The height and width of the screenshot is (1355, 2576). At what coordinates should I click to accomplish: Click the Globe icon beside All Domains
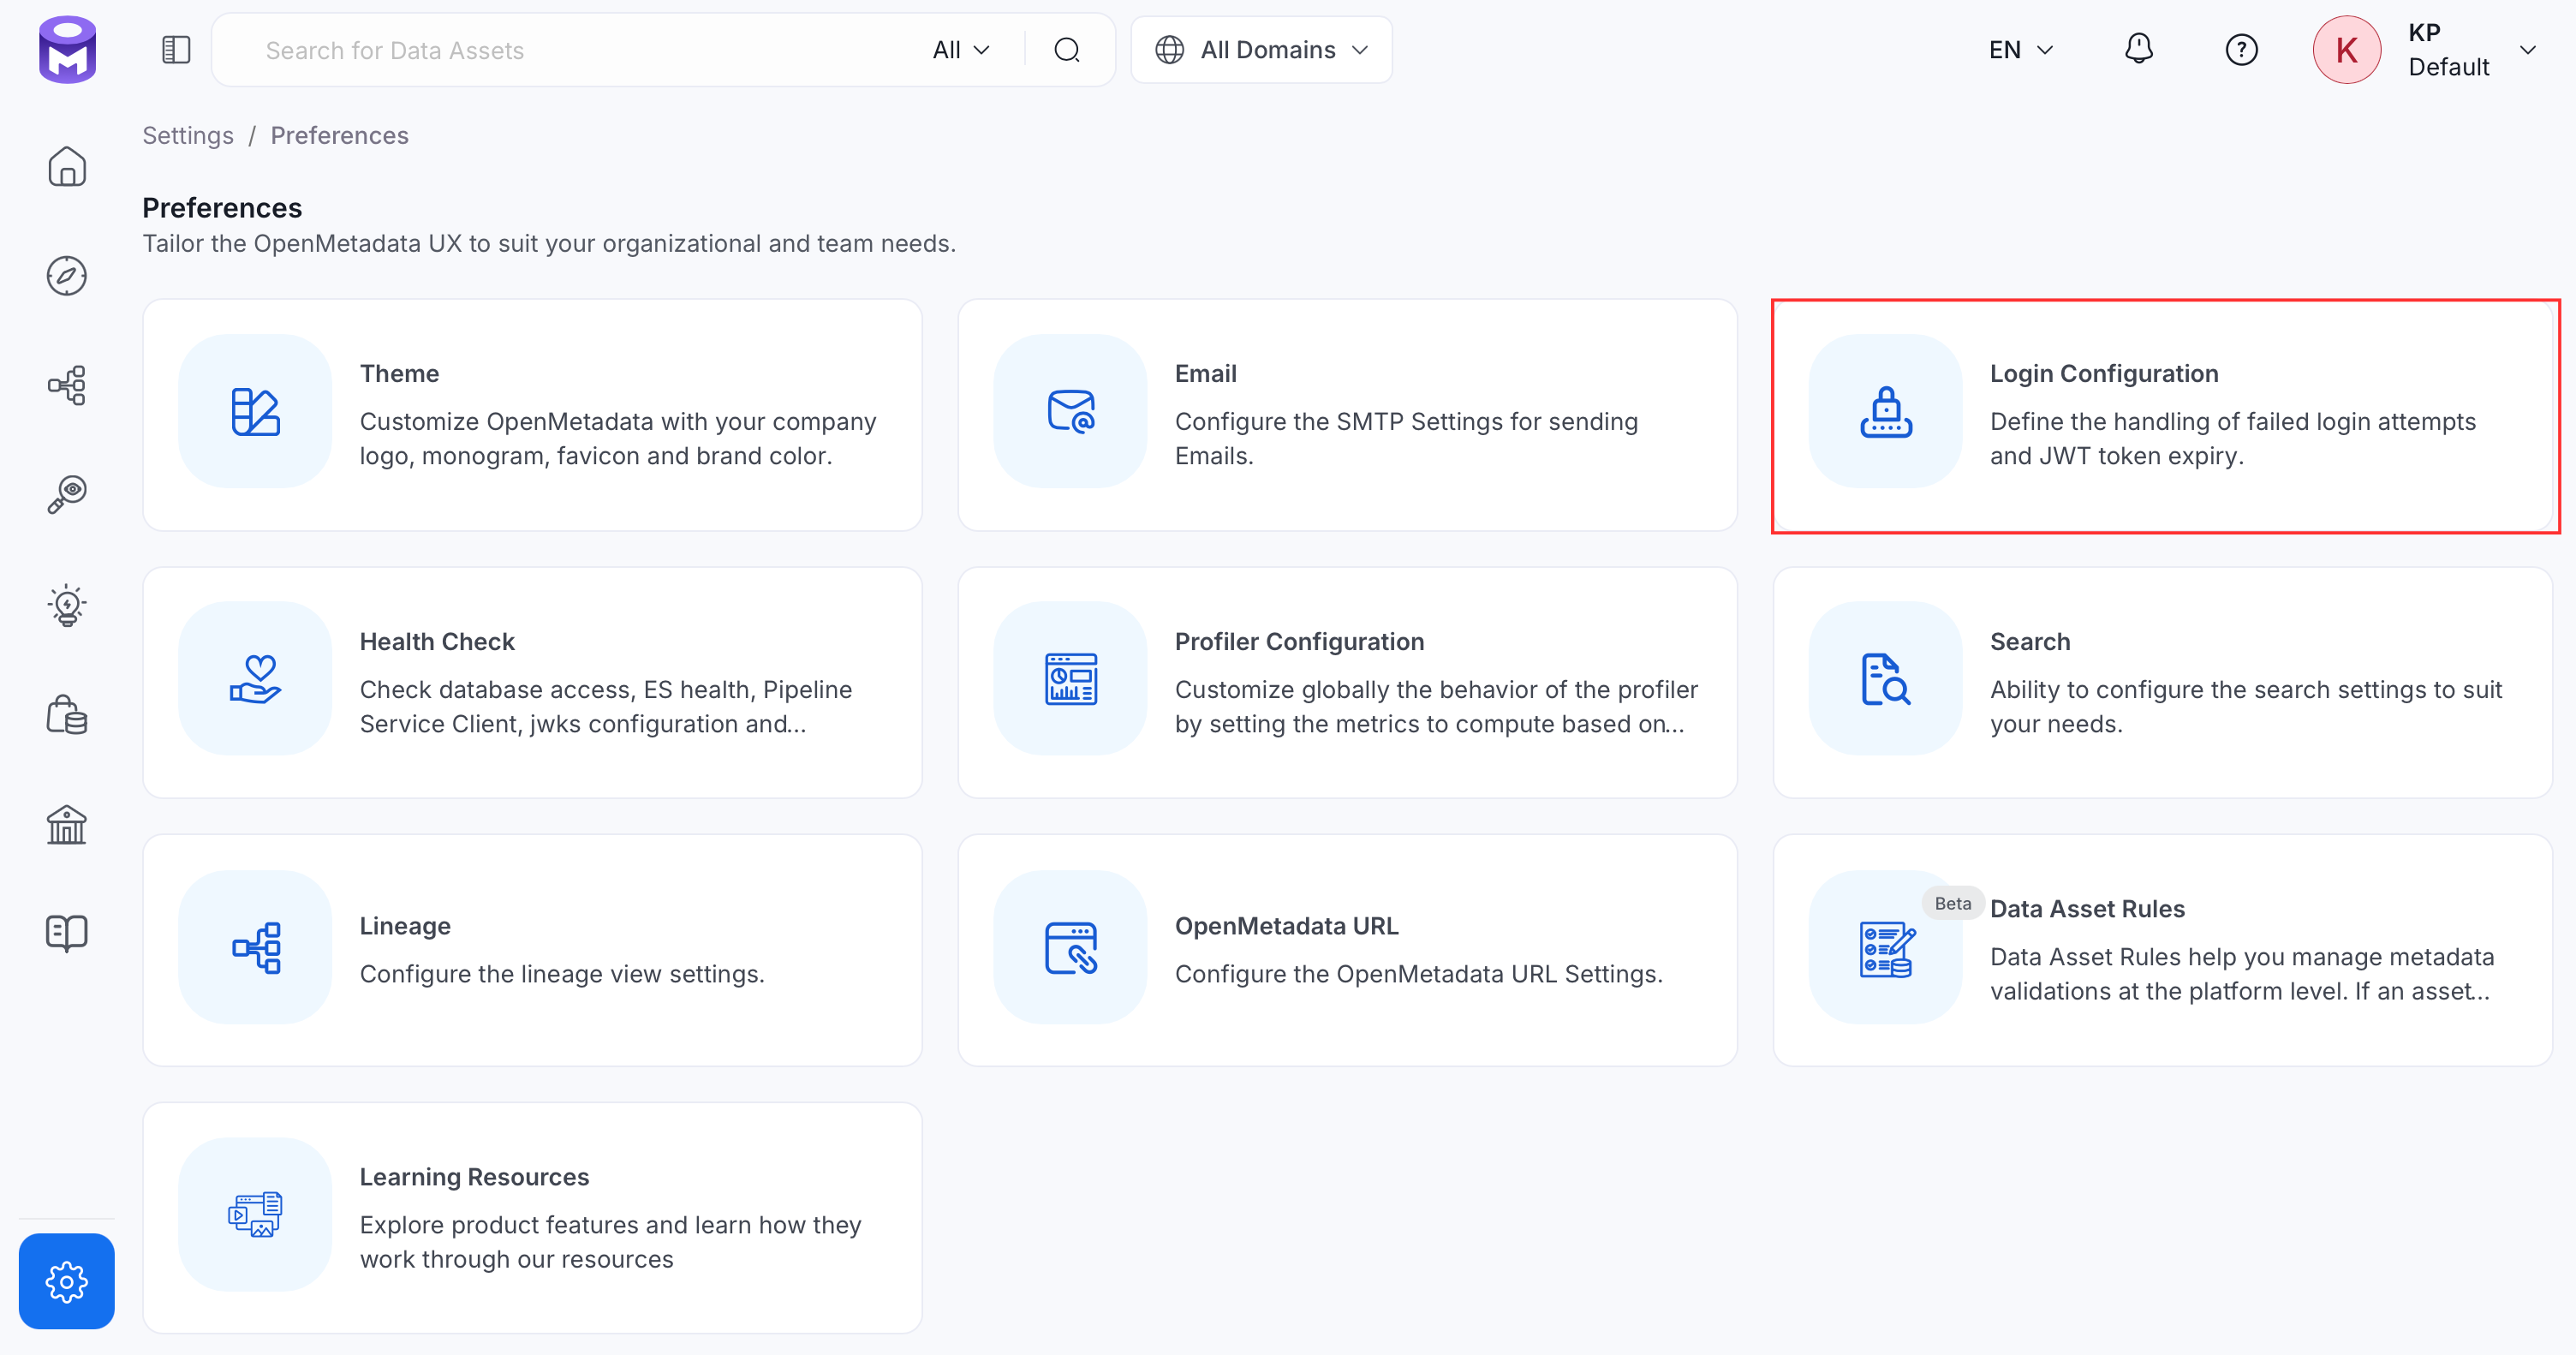(x=1169, y=50)
